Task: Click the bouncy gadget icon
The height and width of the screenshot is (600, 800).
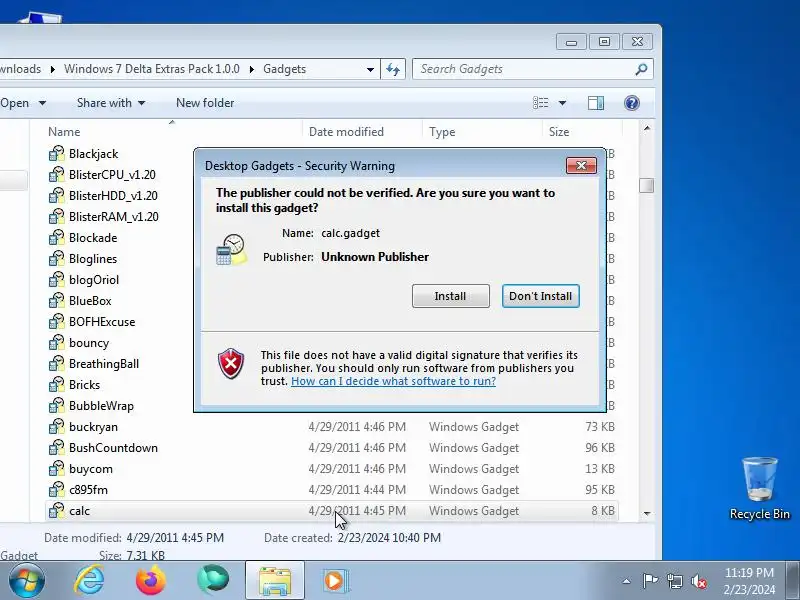Action: click(57, 343)
